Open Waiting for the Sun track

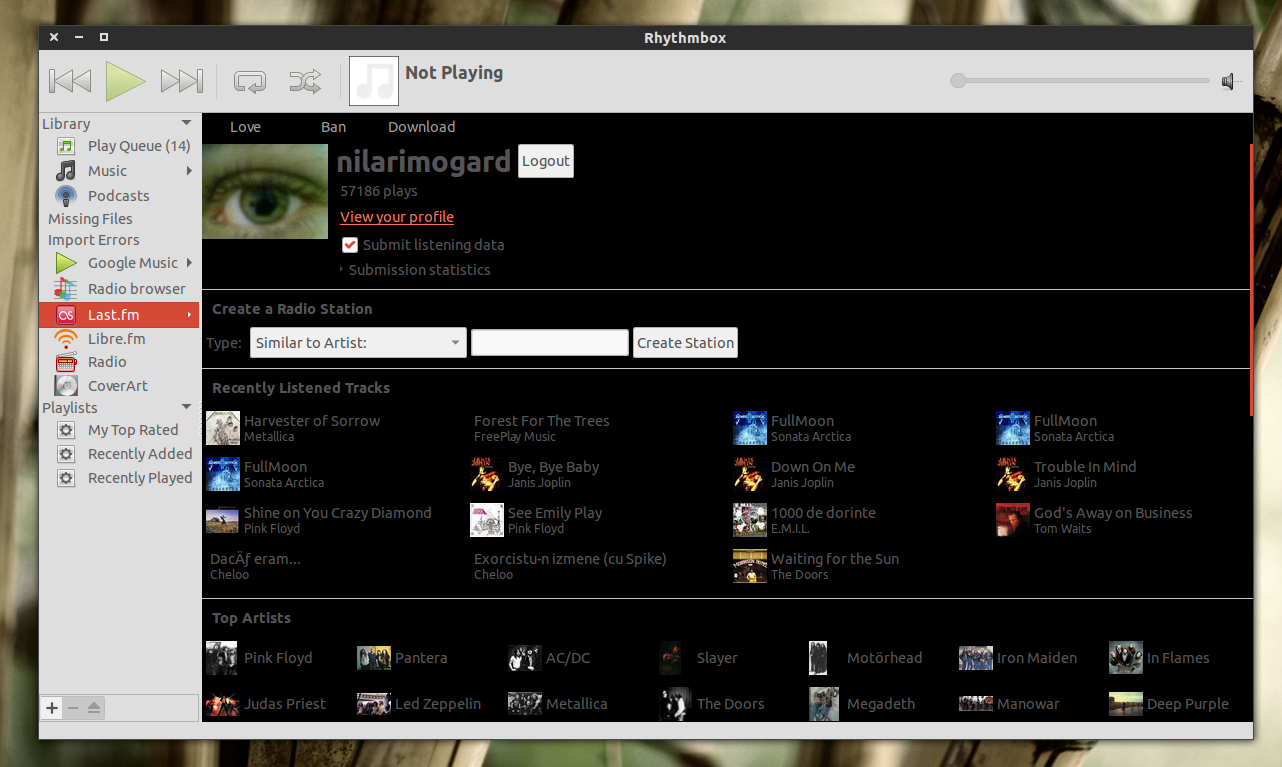[835, 559]
